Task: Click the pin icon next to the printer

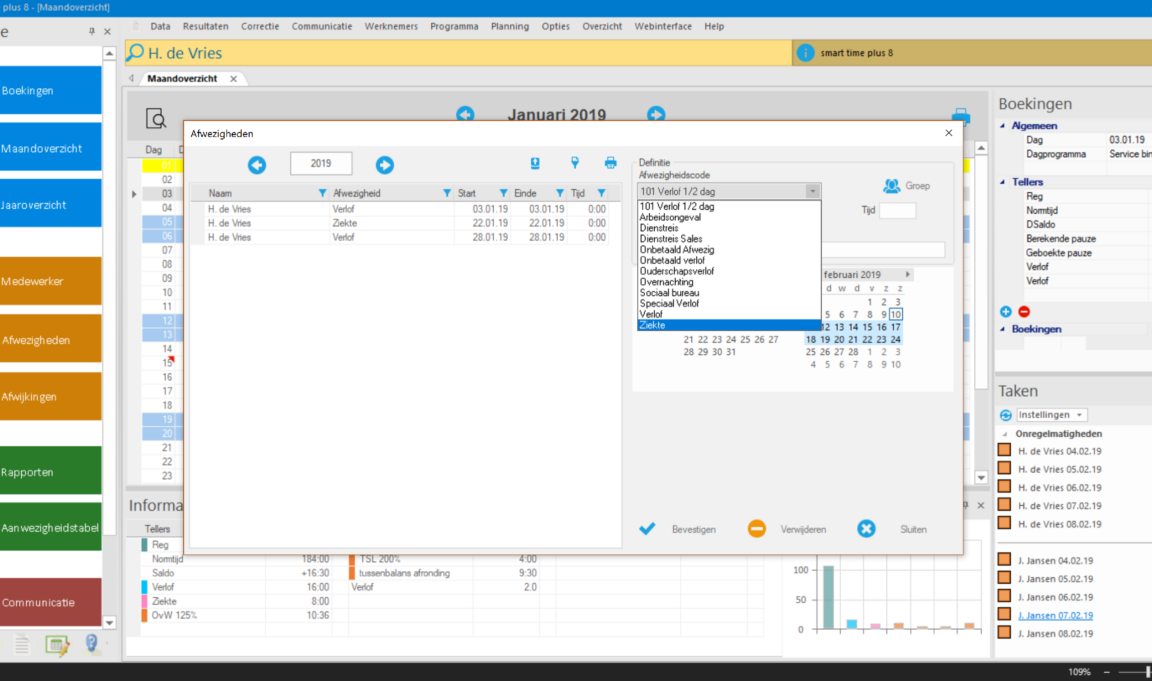Action: 575,163
